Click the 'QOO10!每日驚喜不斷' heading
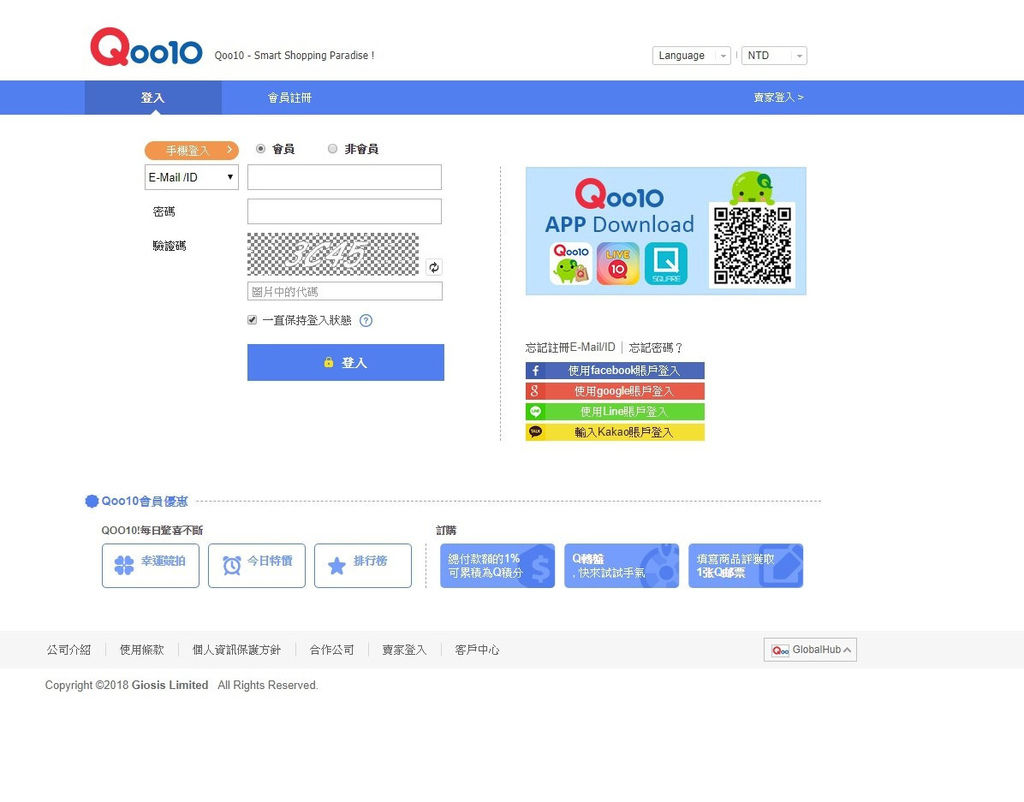This screenshot has height=802, width=1024. tap(152, 530)
